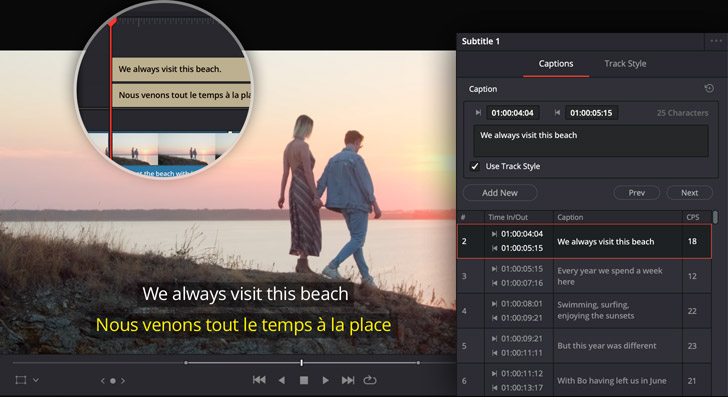The height and width of the screenshot is (397, 728).
Task: Click the Caption column header in list
Action: click(570, 217)
